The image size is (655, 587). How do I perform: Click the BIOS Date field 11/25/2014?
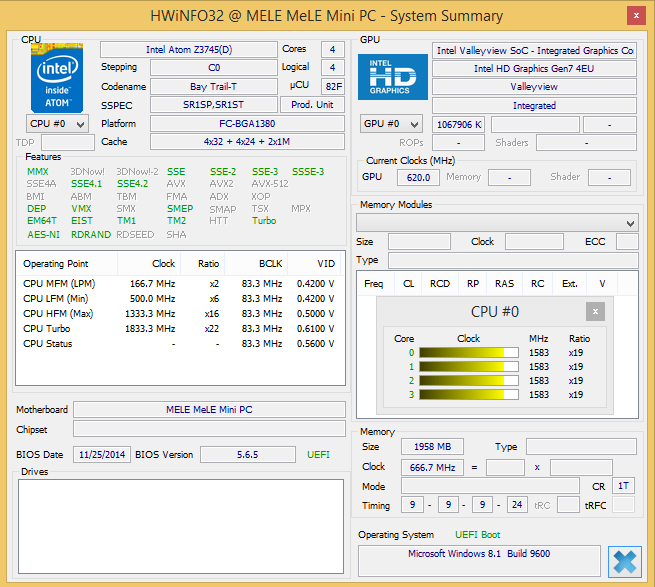pos(102,455)
